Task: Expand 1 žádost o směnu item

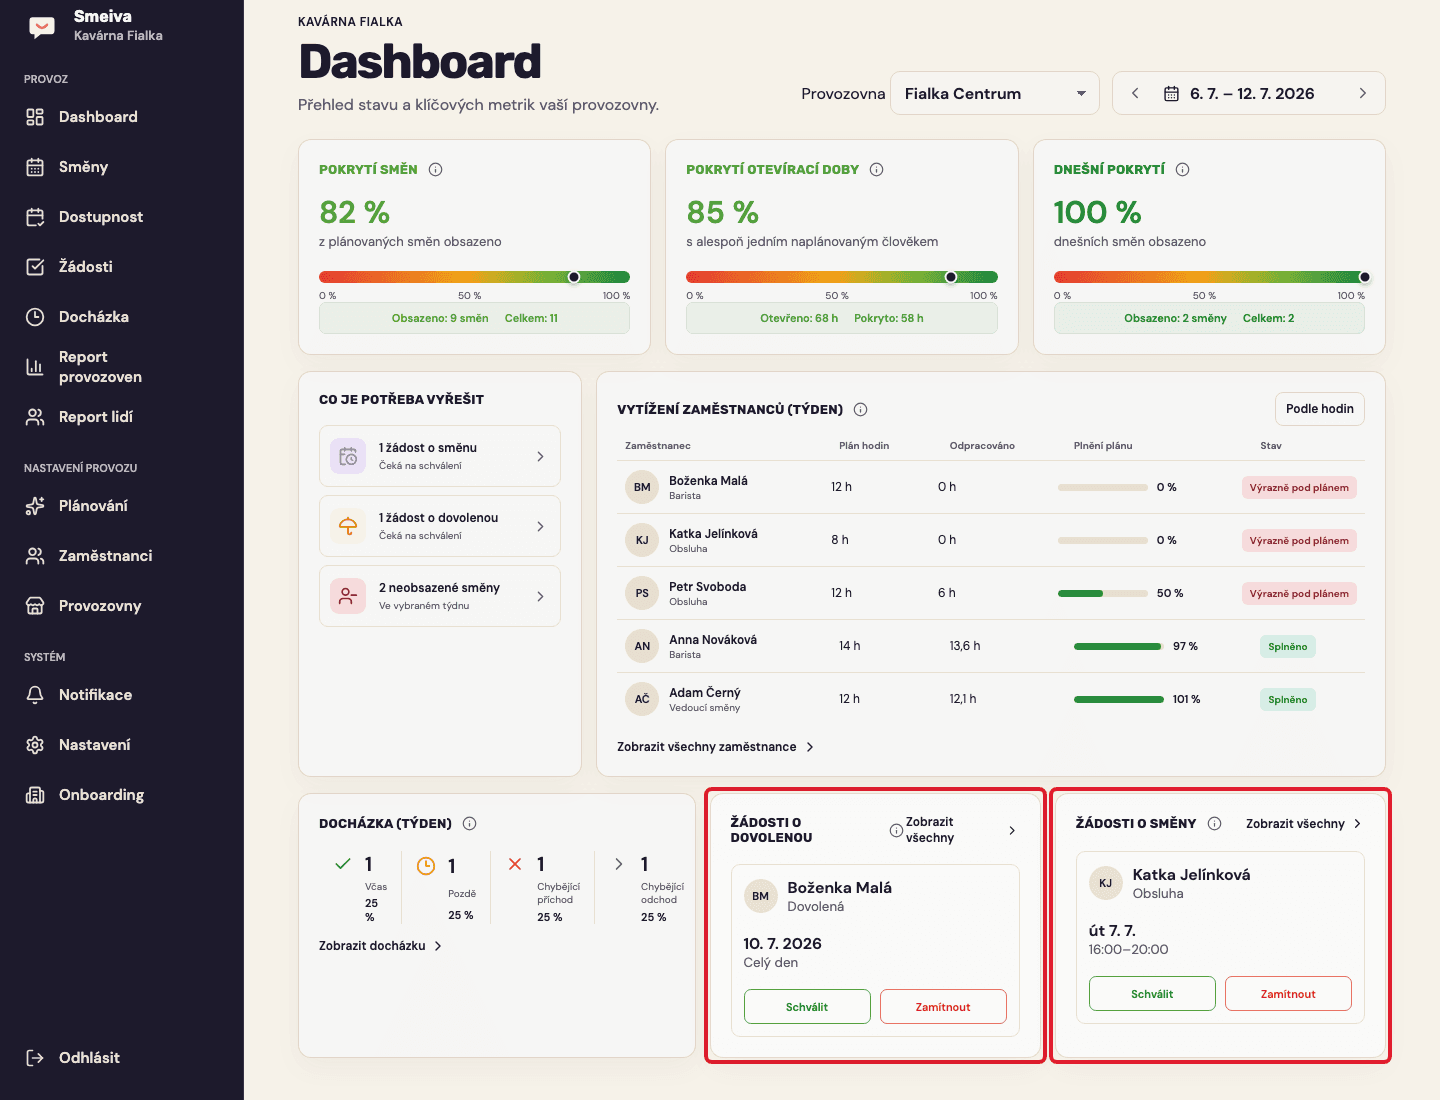Action: pyautogui.click(x=440, y=456)
